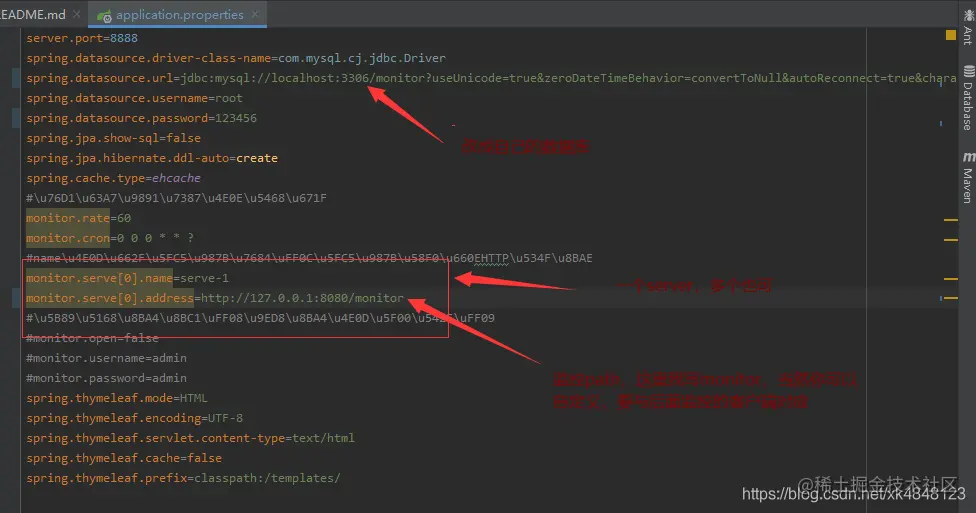
Task: Click spring.thymeleaf.encoding=UTF-8 line
Action: (x=134, y=418)
